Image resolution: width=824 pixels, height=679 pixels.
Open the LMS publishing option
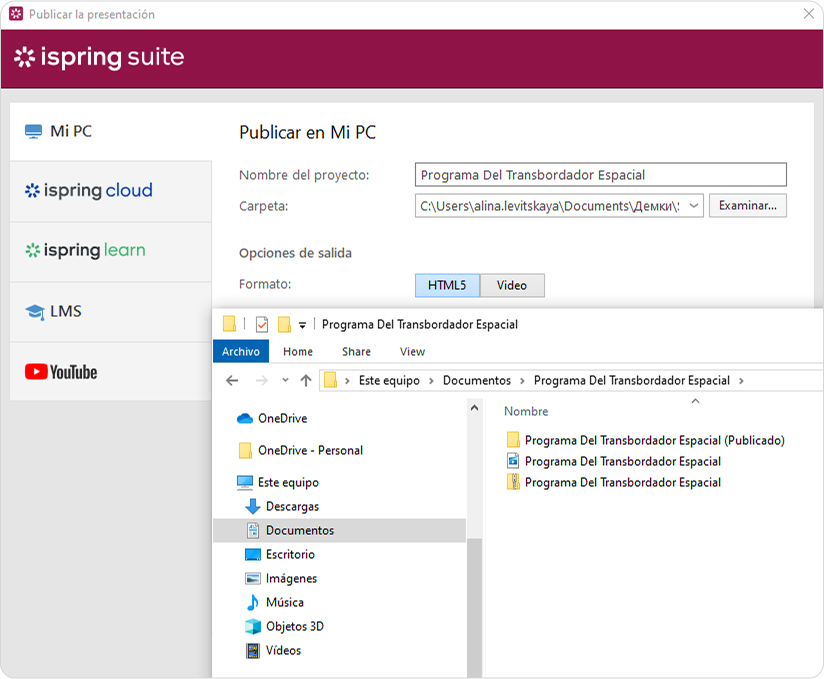point(111,312)
